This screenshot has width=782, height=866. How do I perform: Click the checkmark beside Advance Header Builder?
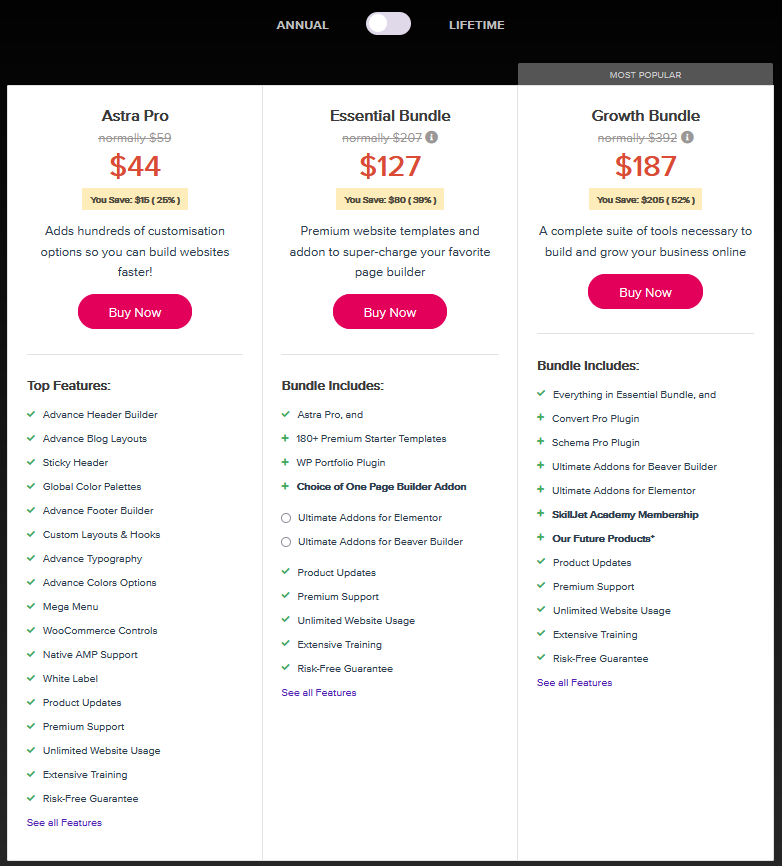(31, 415)
